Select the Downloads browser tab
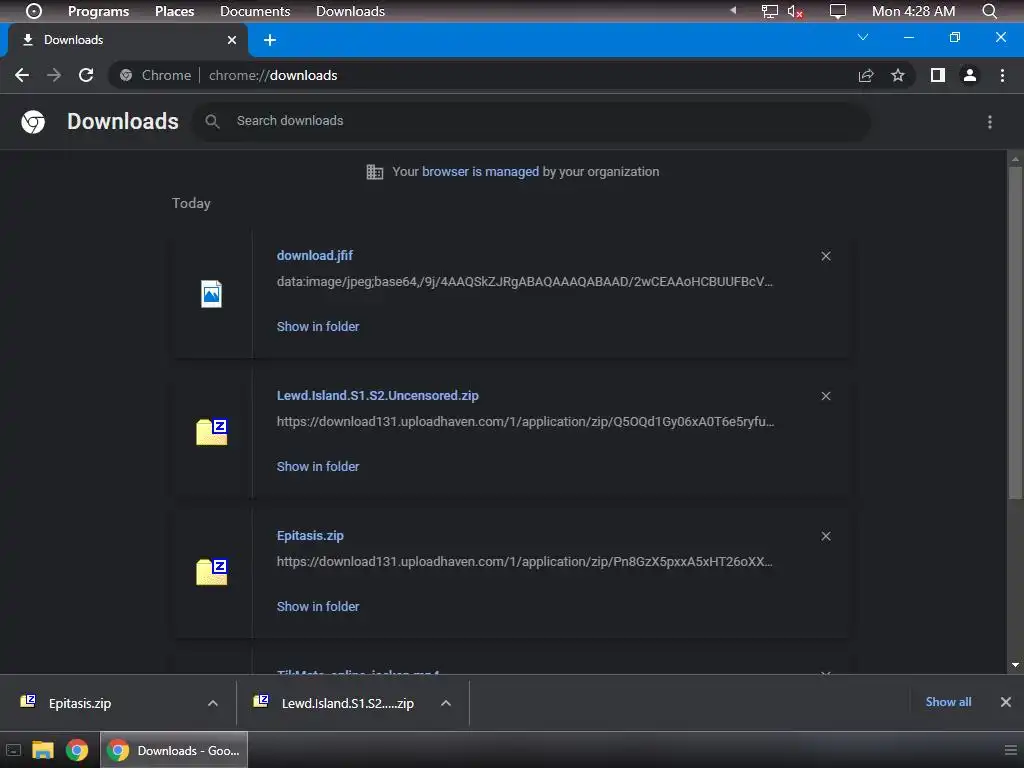 pyautogui.click(x=127, y=40)
